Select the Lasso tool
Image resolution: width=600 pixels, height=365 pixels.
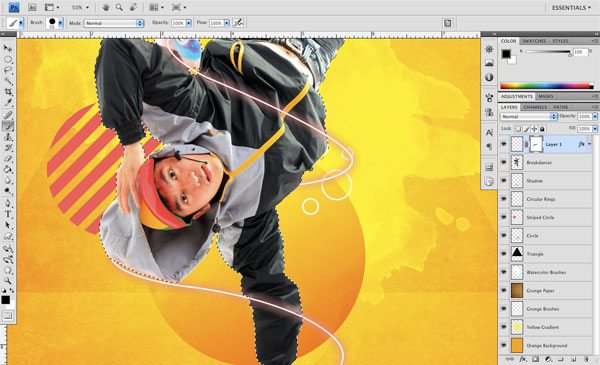8,70
